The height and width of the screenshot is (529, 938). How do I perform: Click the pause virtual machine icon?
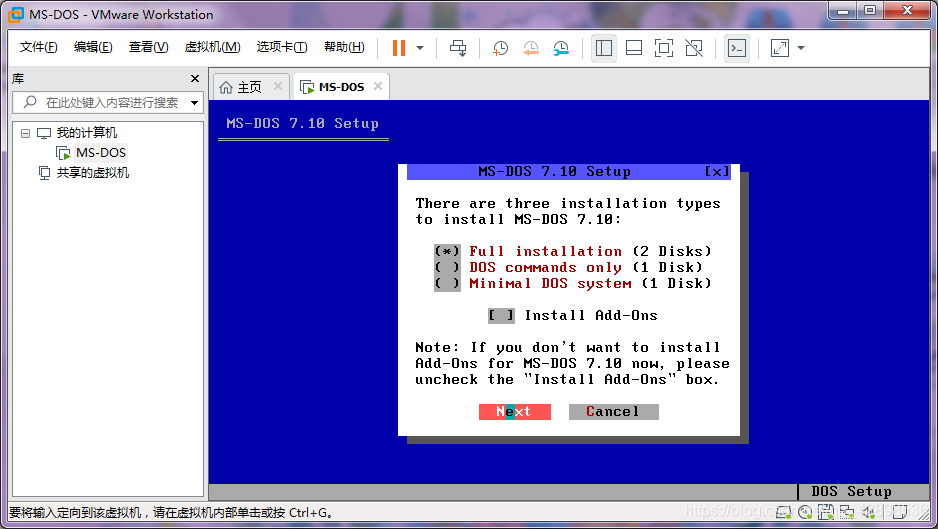(398, 48)
